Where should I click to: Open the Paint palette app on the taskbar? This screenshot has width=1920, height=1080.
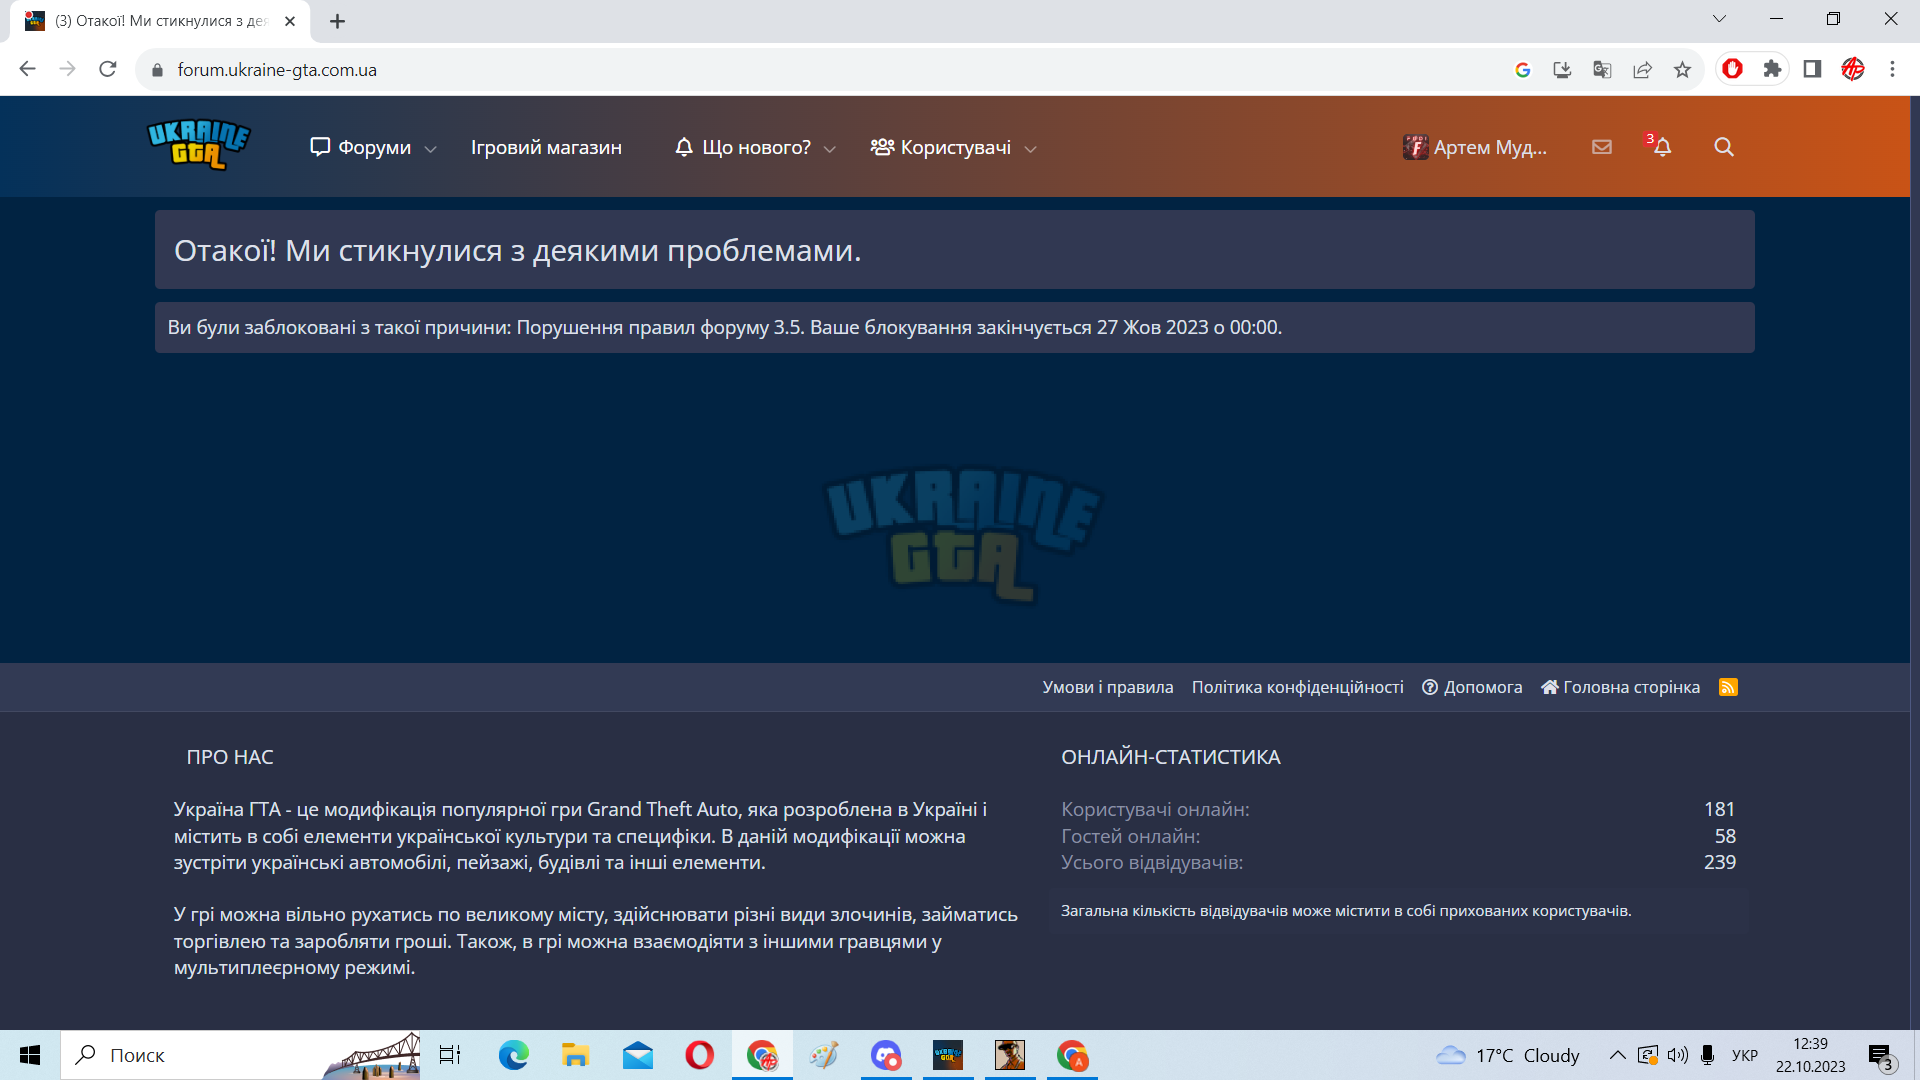(824, 1055)
